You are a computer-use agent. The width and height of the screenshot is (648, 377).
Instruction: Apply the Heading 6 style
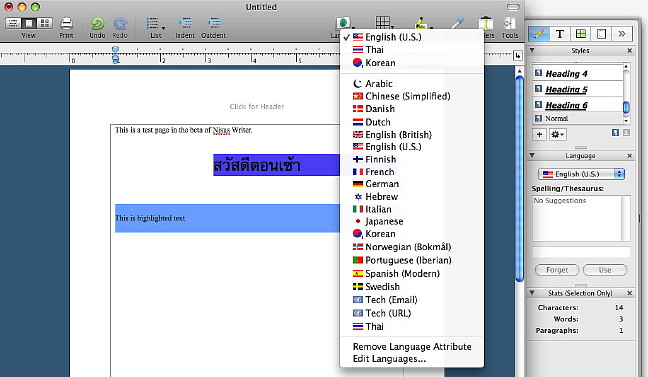pyautogui.click(x=578, y=105)
